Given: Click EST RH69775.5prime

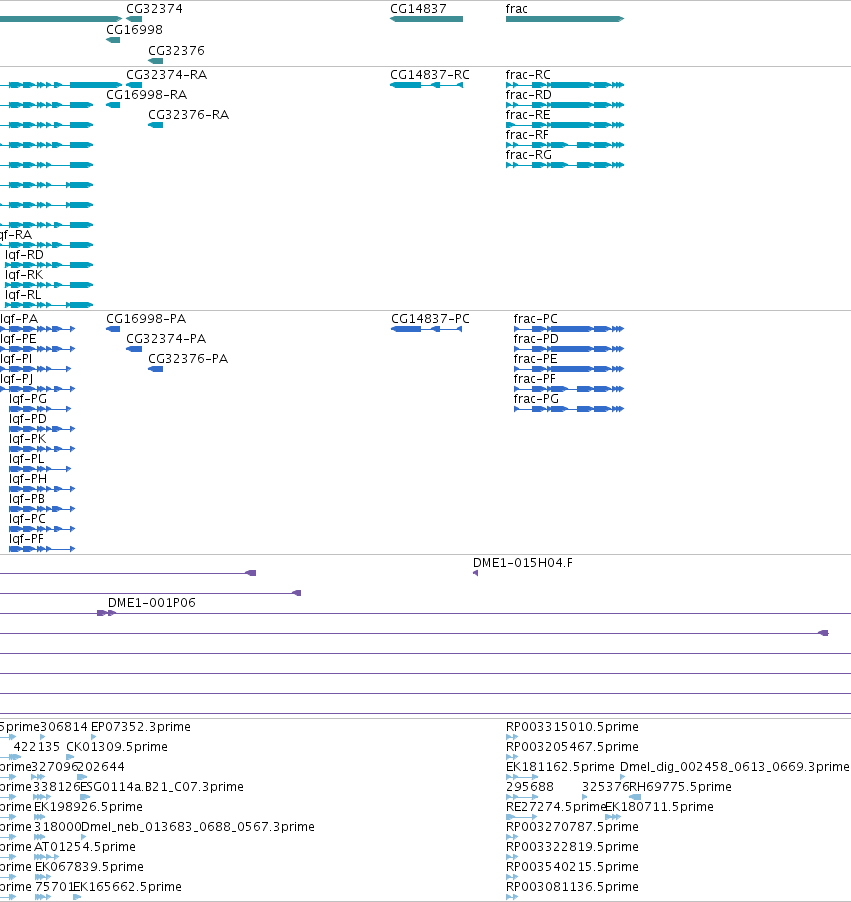Looking at the screenshot, I should tap(680, 786).
